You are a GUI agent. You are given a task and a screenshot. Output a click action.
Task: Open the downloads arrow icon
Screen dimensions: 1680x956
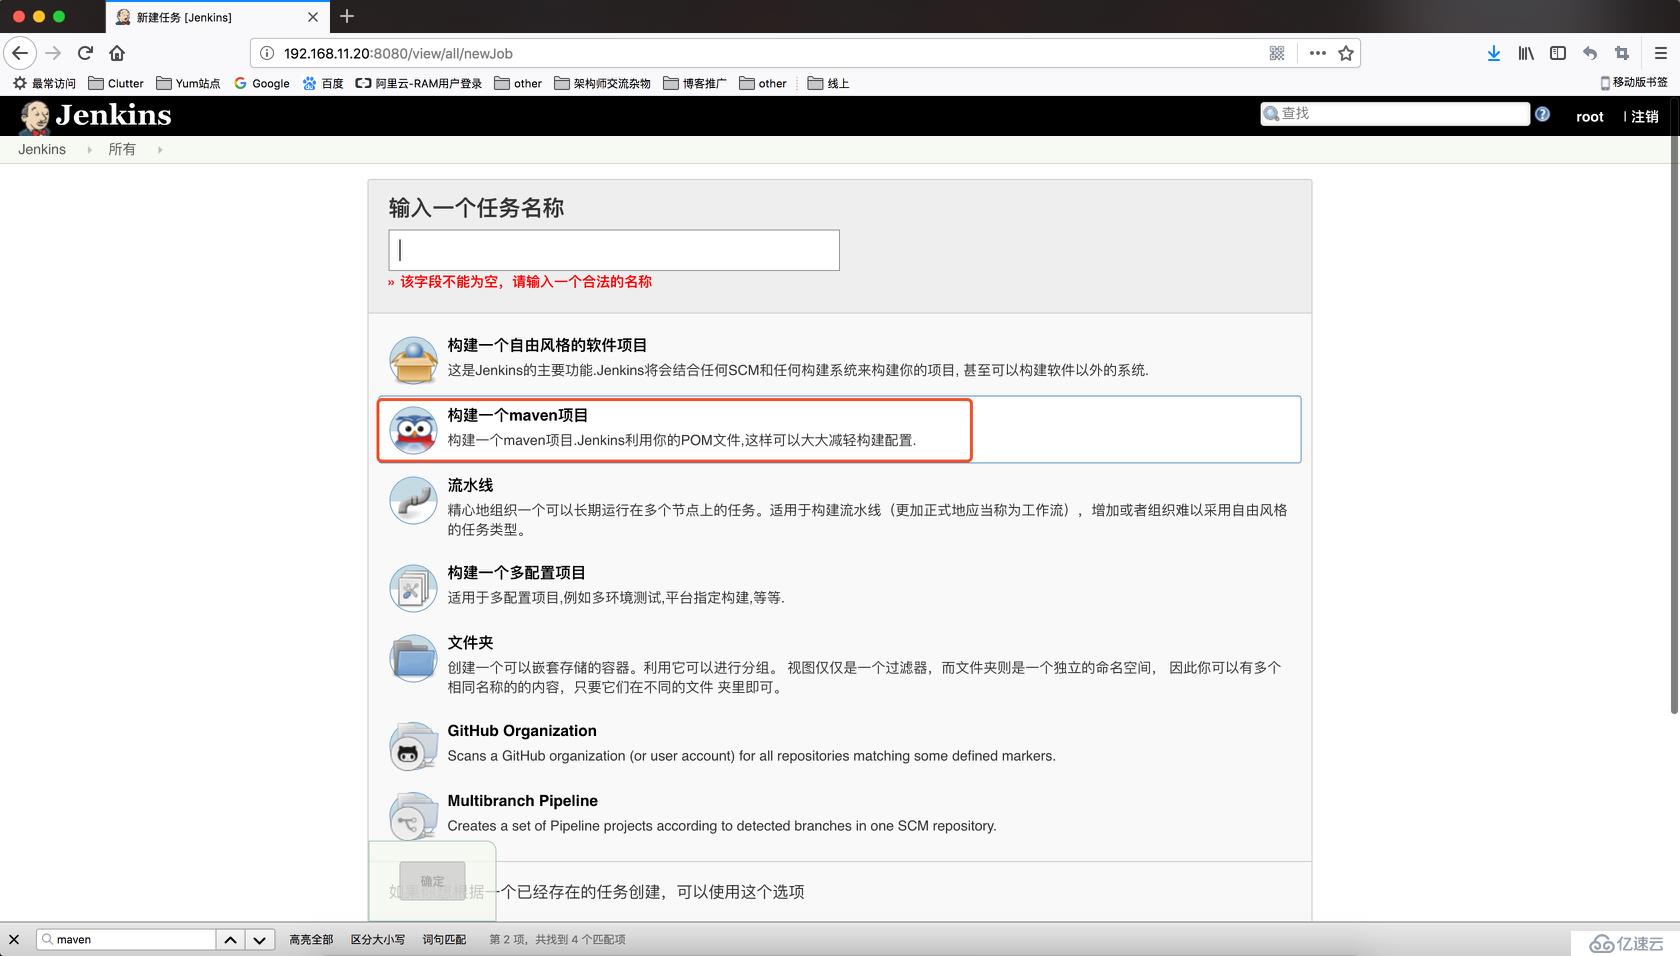point(1493,53)
